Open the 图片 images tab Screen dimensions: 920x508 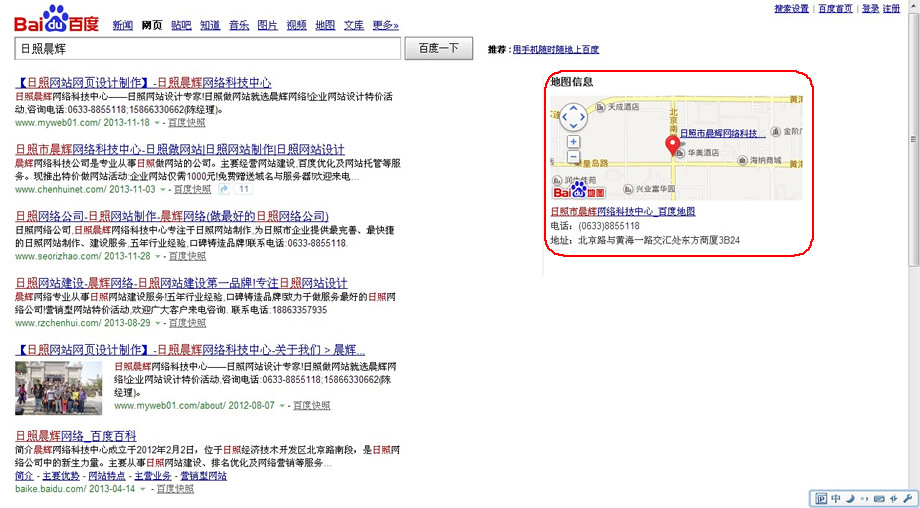[x=268, y=25]
